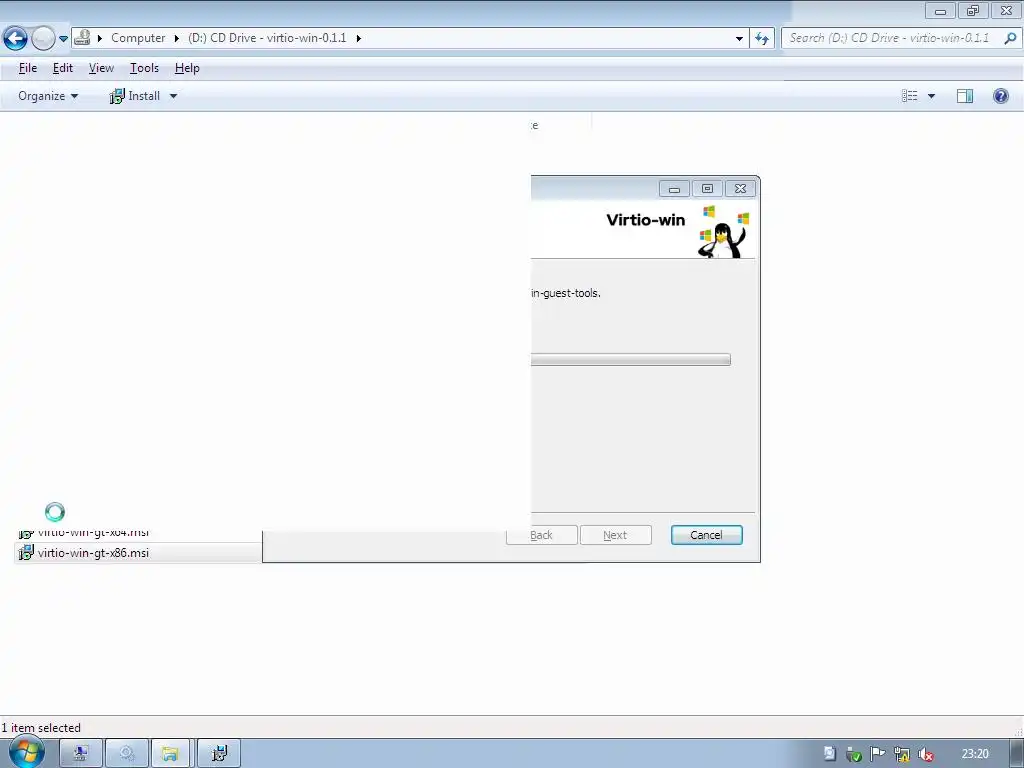
Task: Click the Explorer Forward arrow button
Action: (43, 39)
